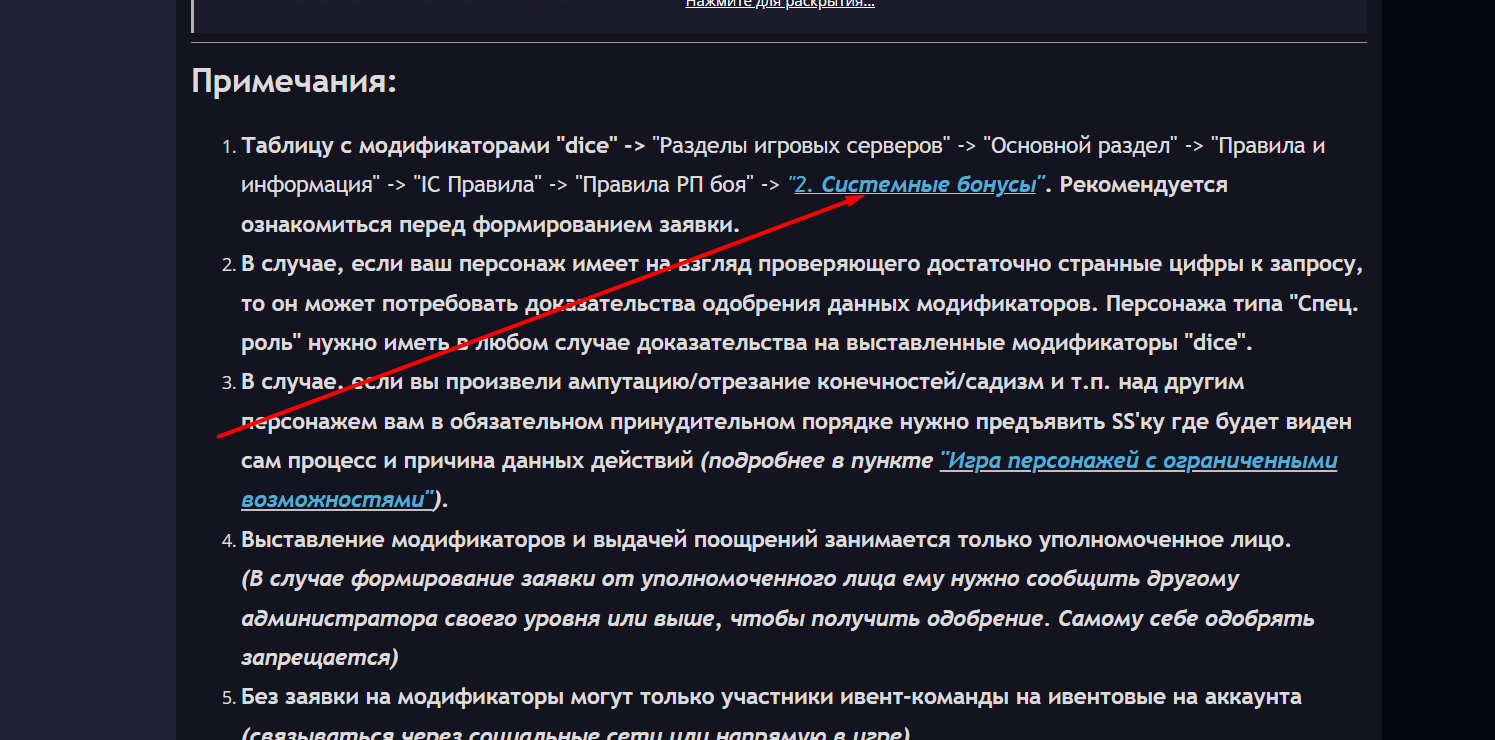Click the bold text "Таблицу с модификаторами"
This screenshot has height=740, width=1495.
395,146
